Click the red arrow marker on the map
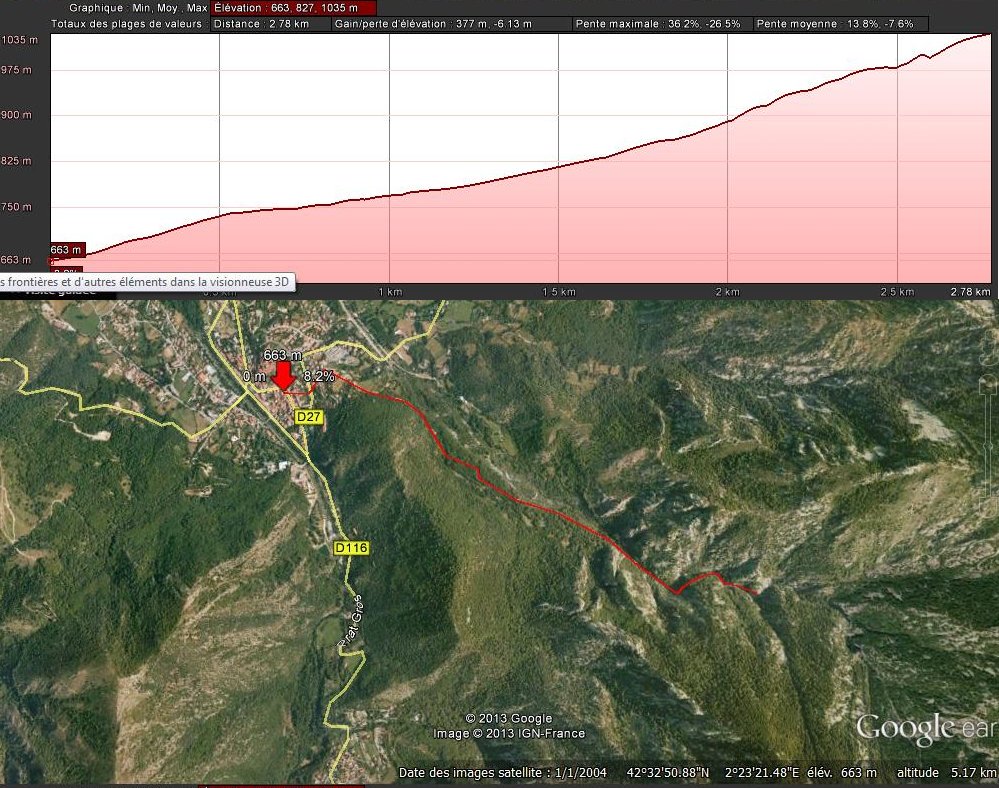This screenshot has height=788, width=999. click(283, 376)
